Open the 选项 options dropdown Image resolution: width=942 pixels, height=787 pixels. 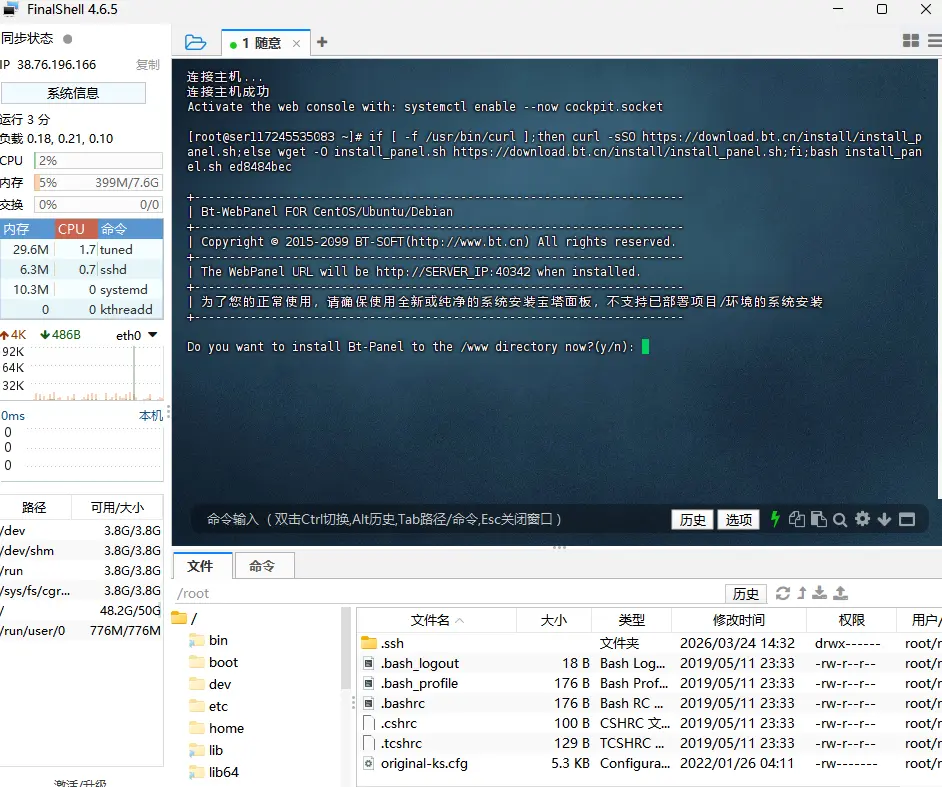tap(738, 519)
